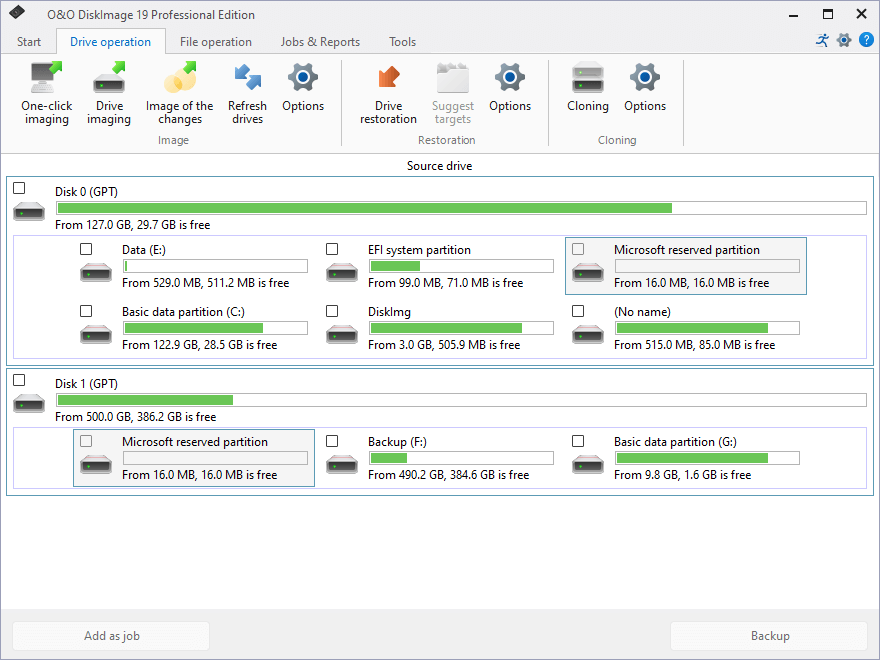Go to the Tools tab

point(403,42)
